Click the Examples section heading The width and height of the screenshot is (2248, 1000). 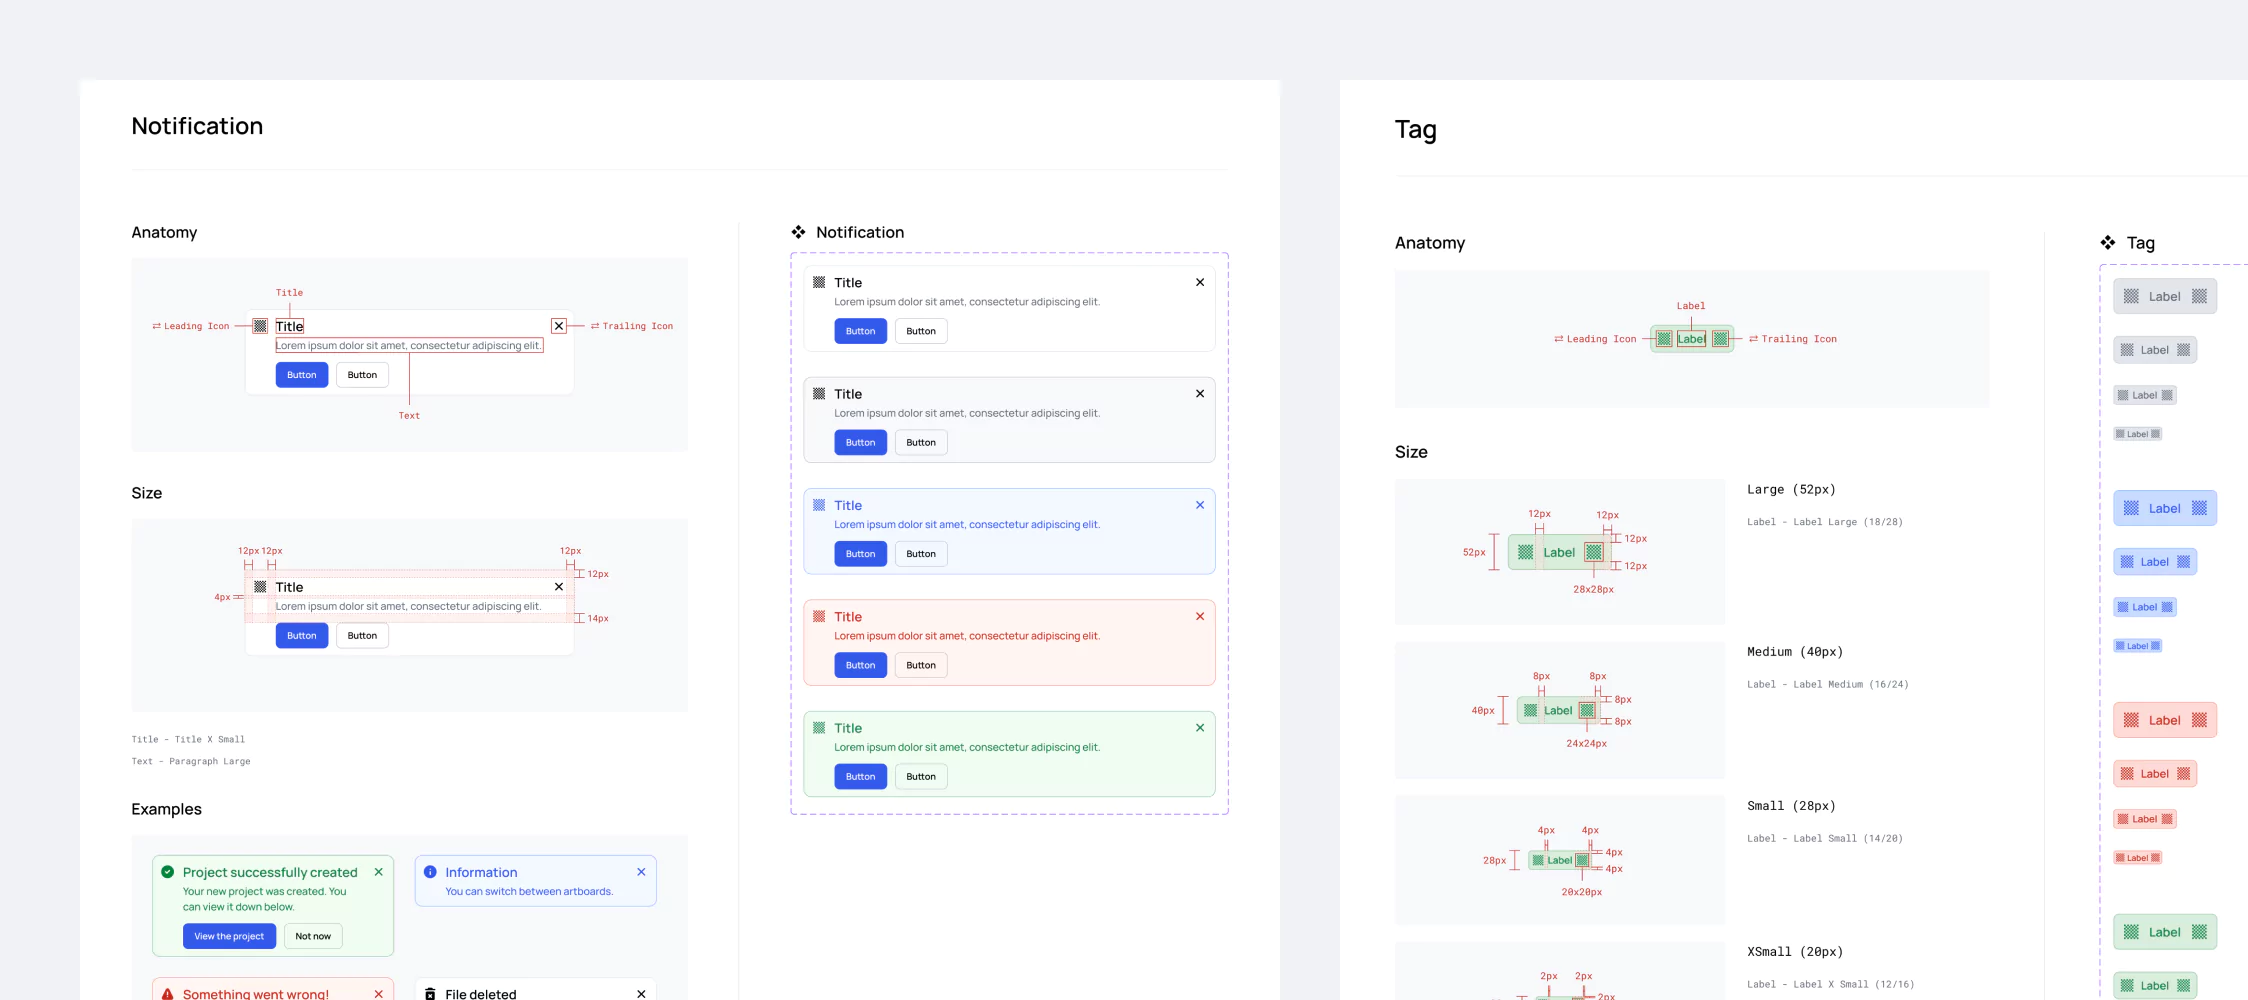pos(166,809)
